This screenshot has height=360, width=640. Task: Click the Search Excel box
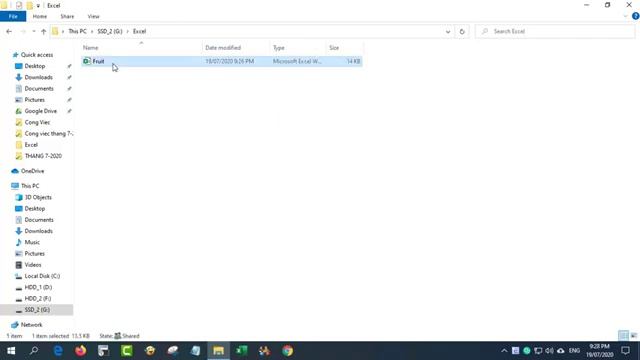pyautogui.click(x=555, y=31)
